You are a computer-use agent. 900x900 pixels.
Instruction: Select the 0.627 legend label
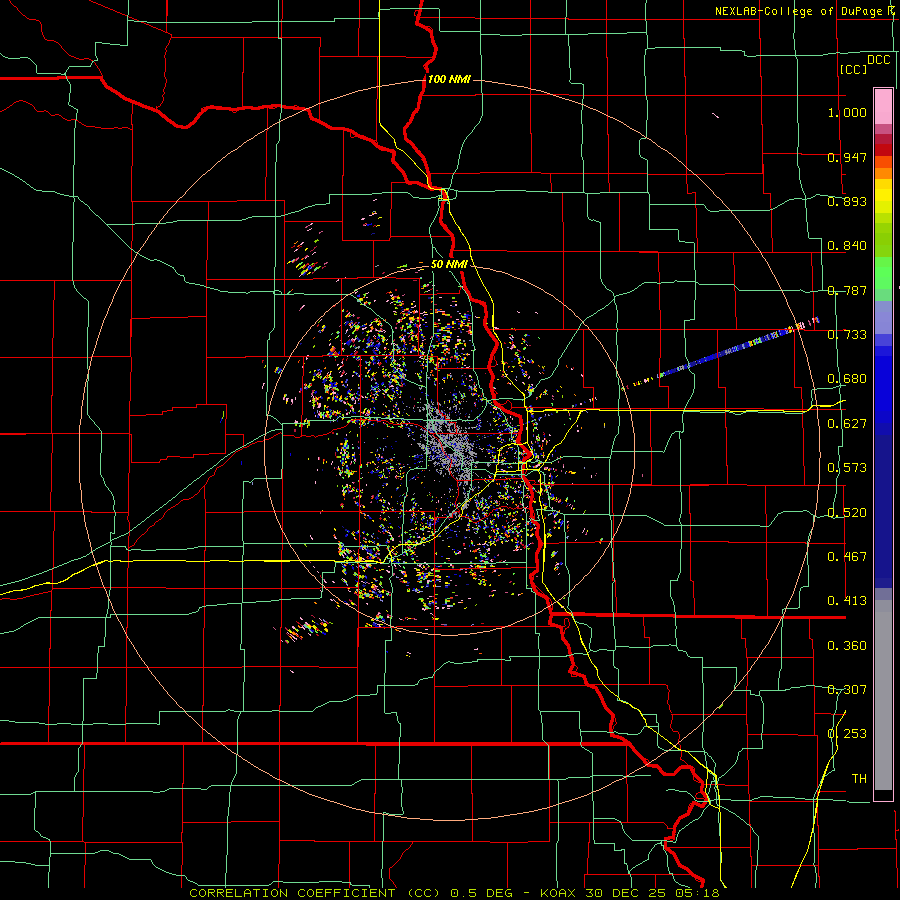847,423
